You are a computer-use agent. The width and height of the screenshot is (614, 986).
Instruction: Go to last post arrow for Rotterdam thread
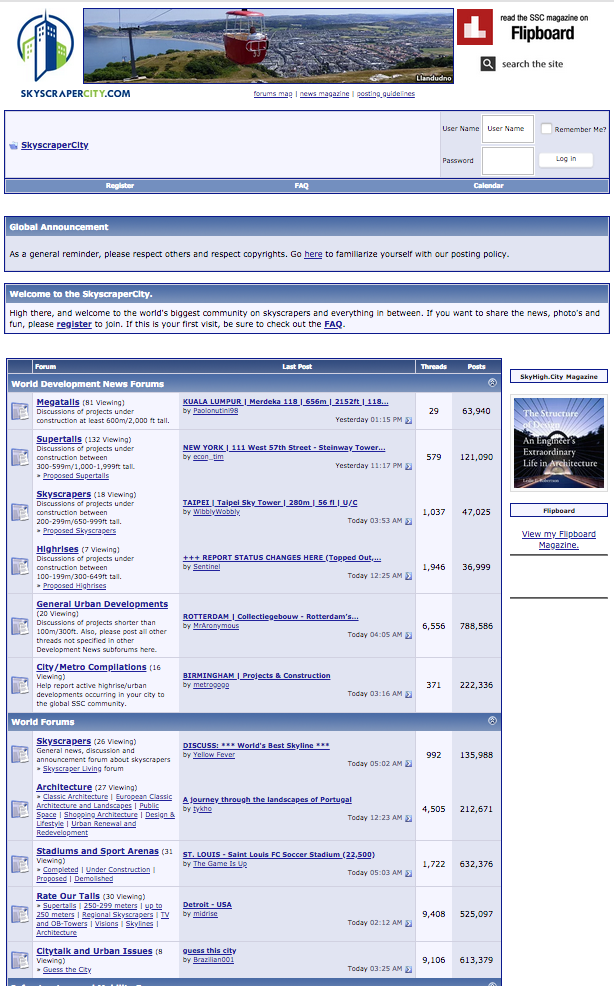pos(408,635)
